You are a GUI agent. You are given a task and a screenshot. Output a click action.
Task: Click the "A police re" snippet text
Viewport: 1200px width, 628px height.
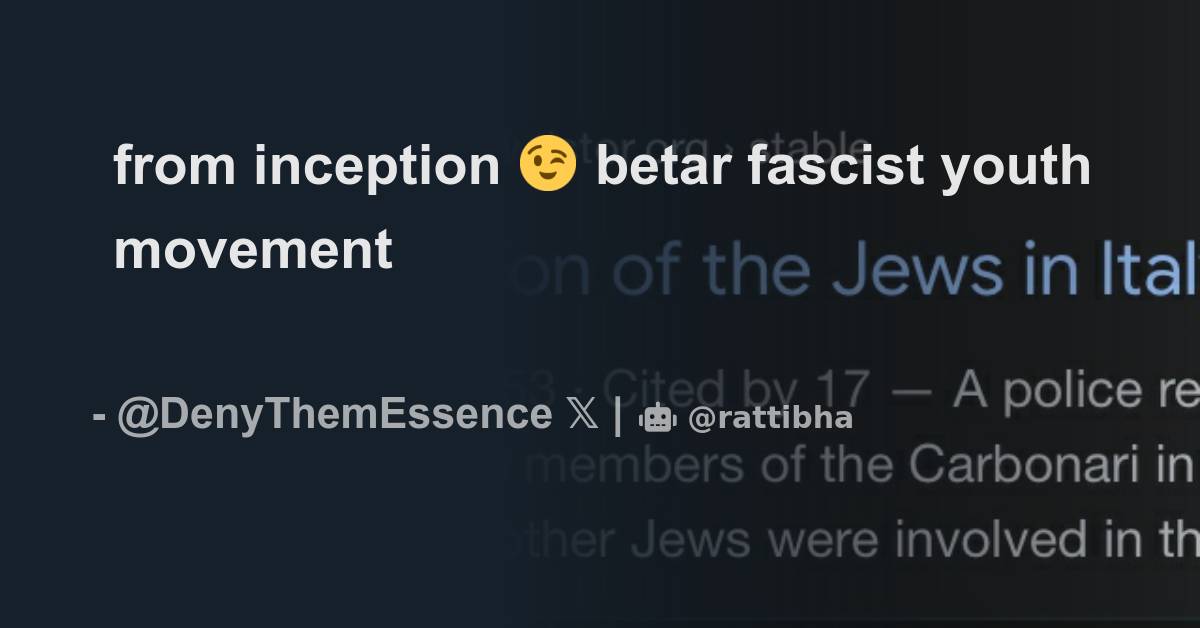[x=1075, y=391]
